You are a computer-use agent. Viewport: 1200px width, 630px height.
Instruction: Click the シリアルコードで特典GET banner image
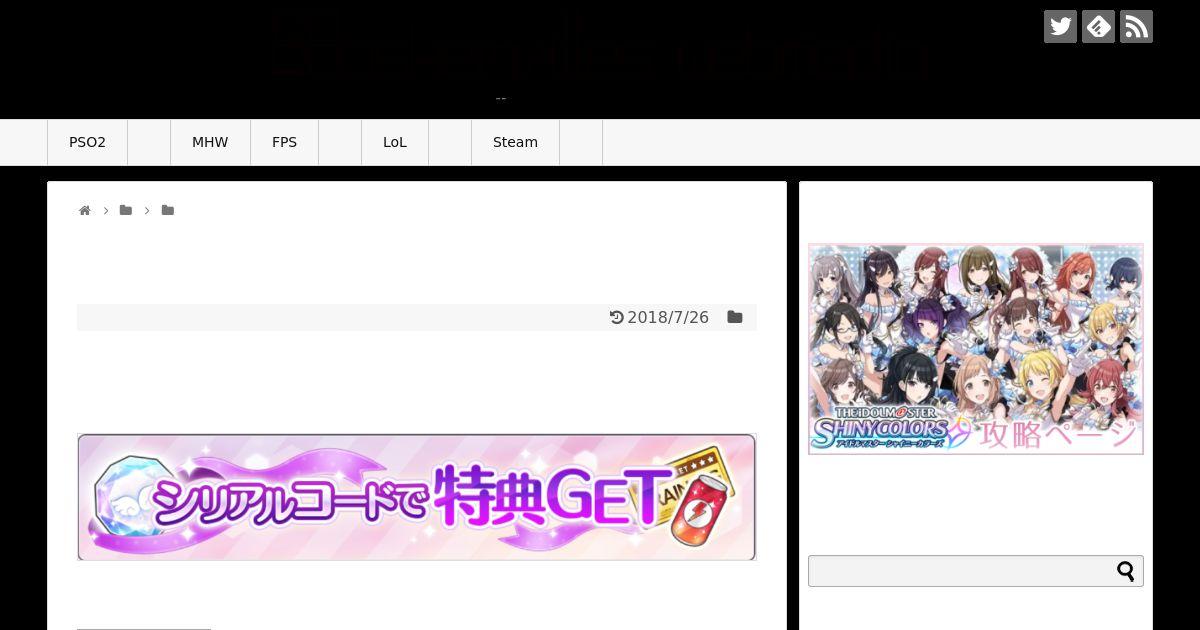[x=417, y=497]
